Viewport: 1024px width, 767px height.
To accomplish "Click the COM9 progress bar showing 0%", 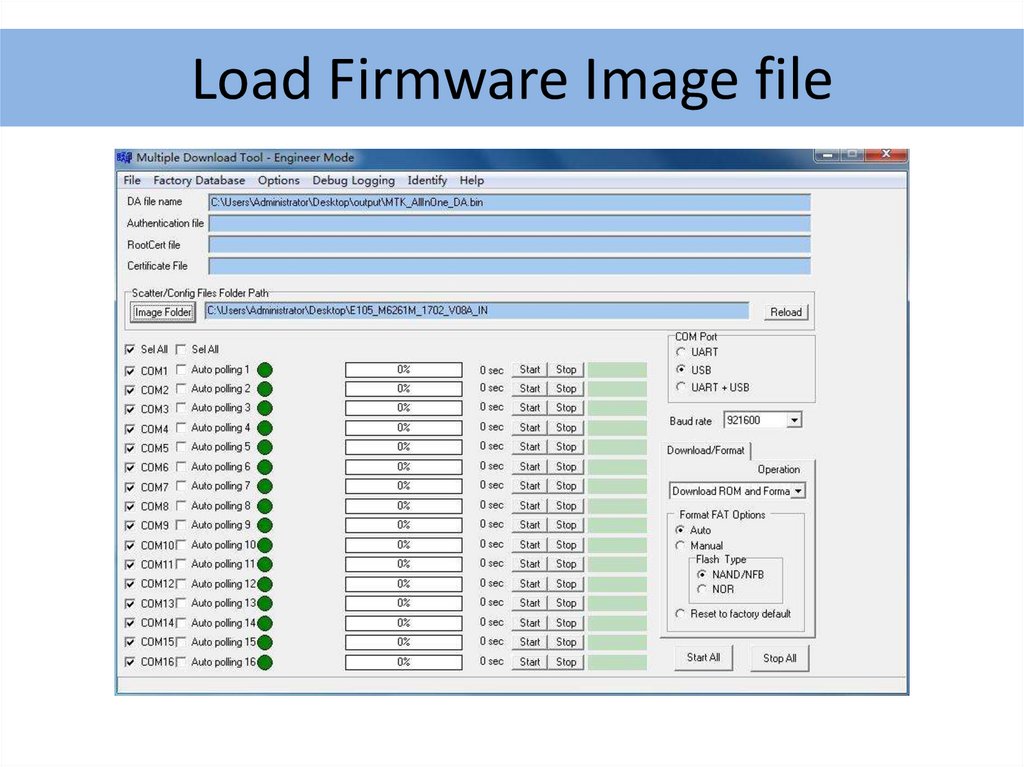I will 404,525.
